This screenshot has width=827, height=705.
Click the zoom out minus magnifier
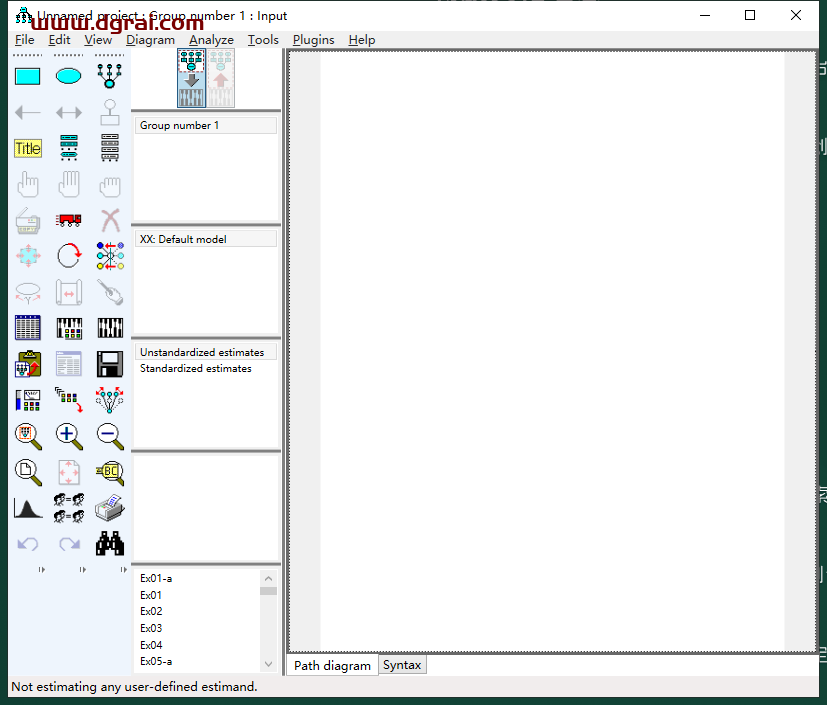(x=110, y=436)
